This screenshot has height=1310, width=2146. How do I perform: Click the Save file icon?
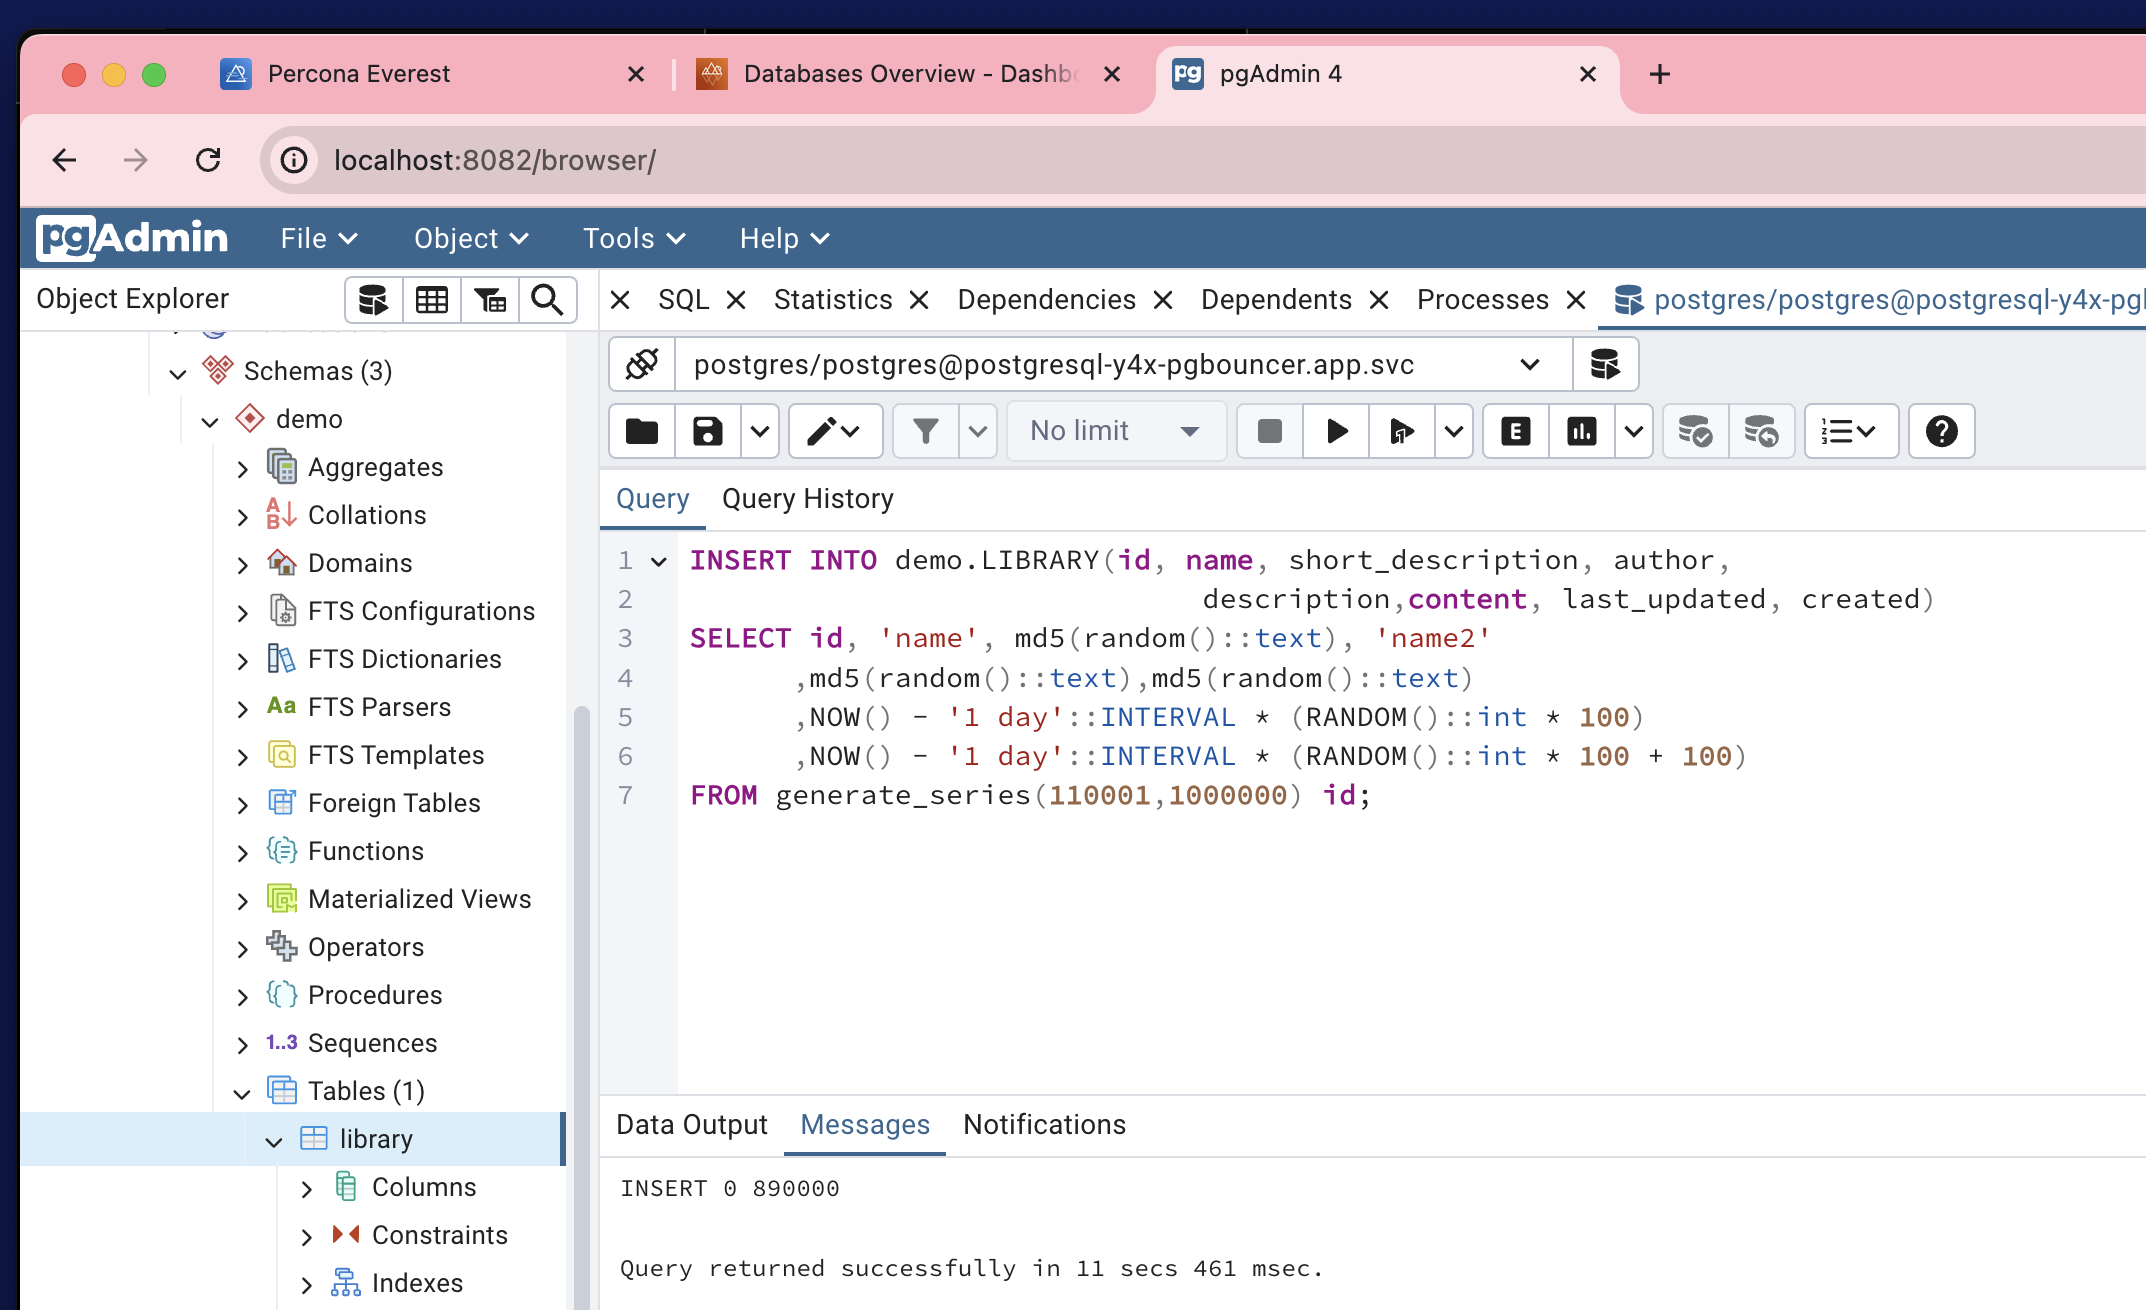tap(707, 432)
